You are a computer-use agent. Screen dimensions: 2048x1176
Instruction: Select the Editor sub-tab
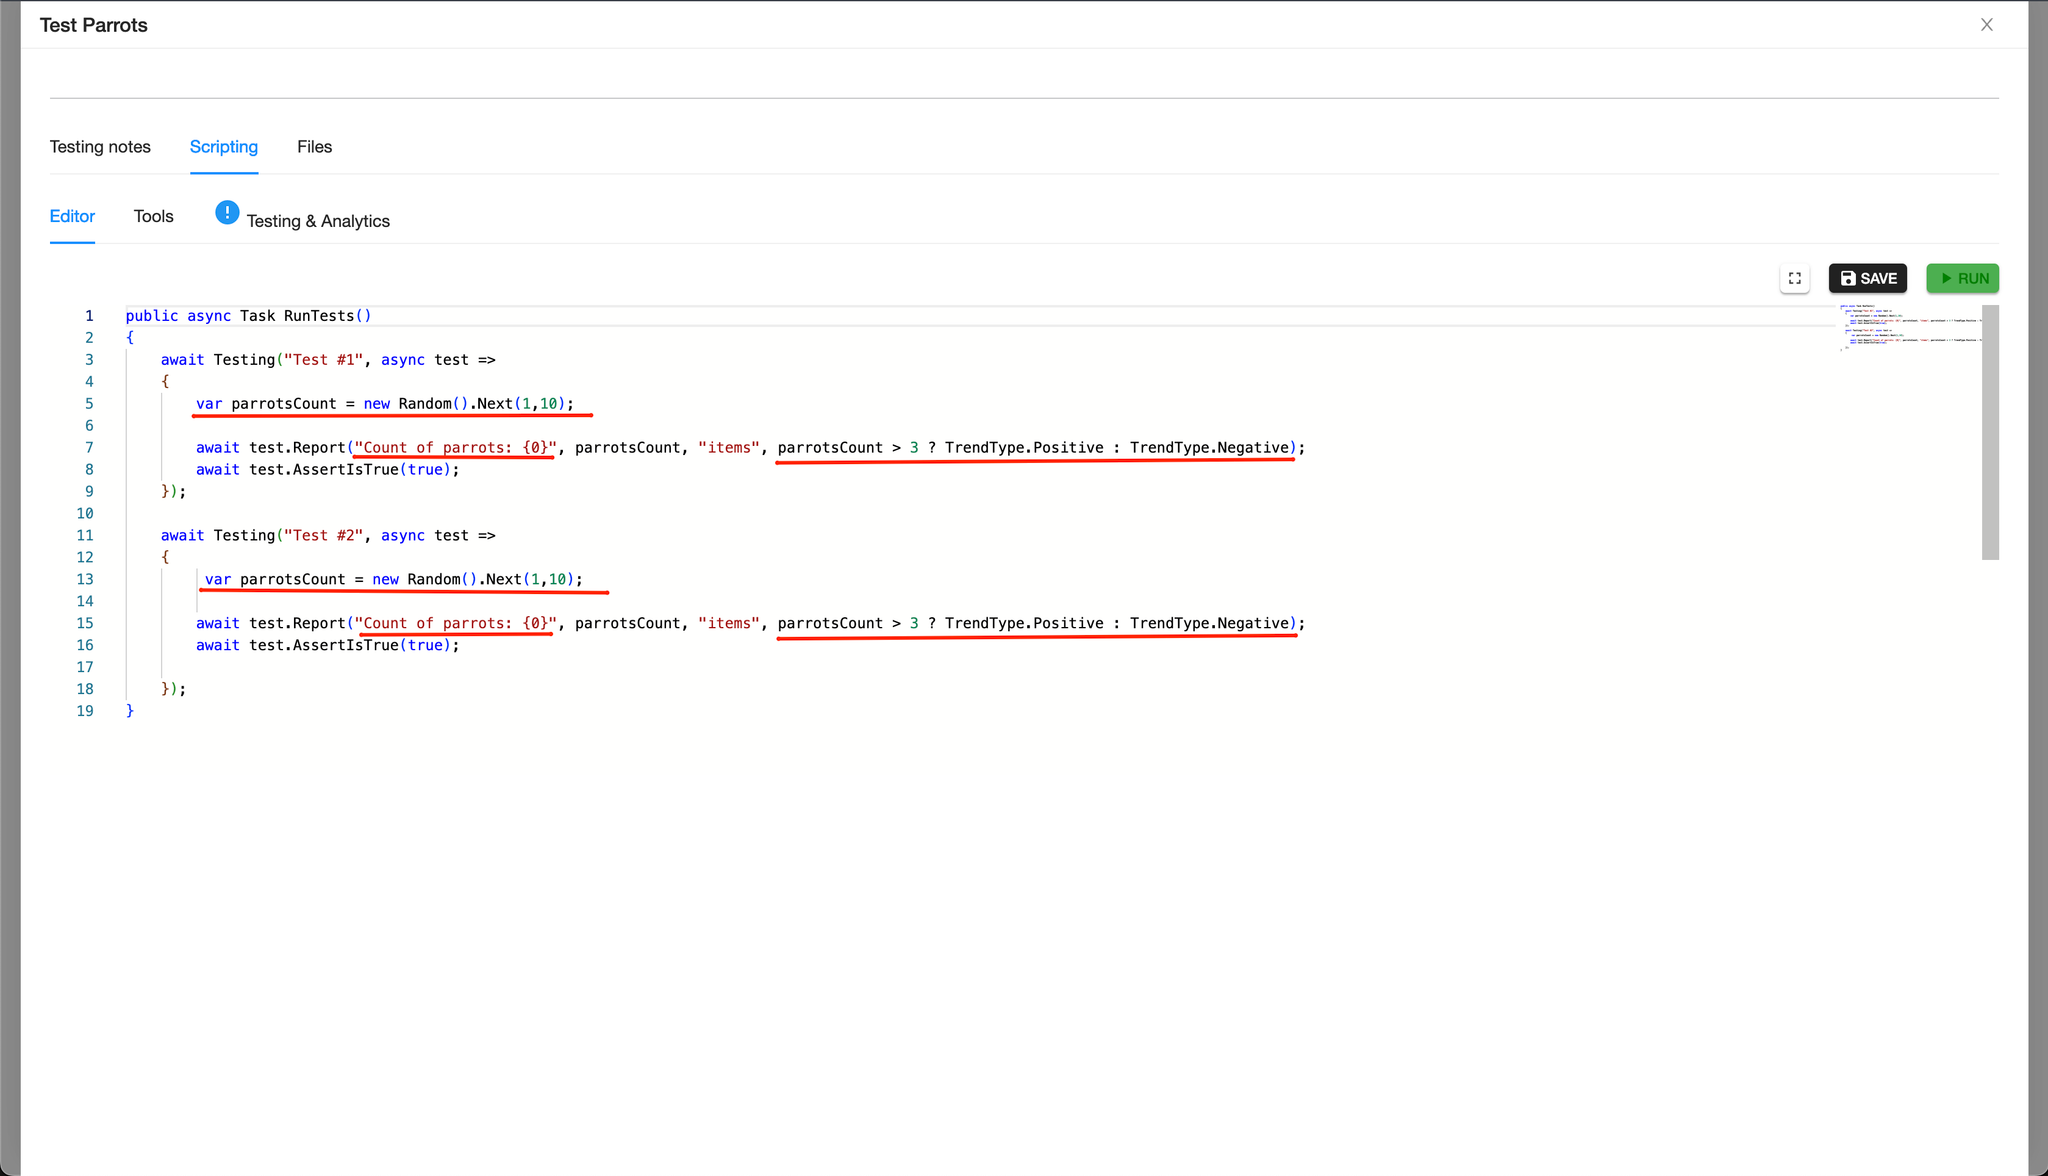[x=72, y=217]
